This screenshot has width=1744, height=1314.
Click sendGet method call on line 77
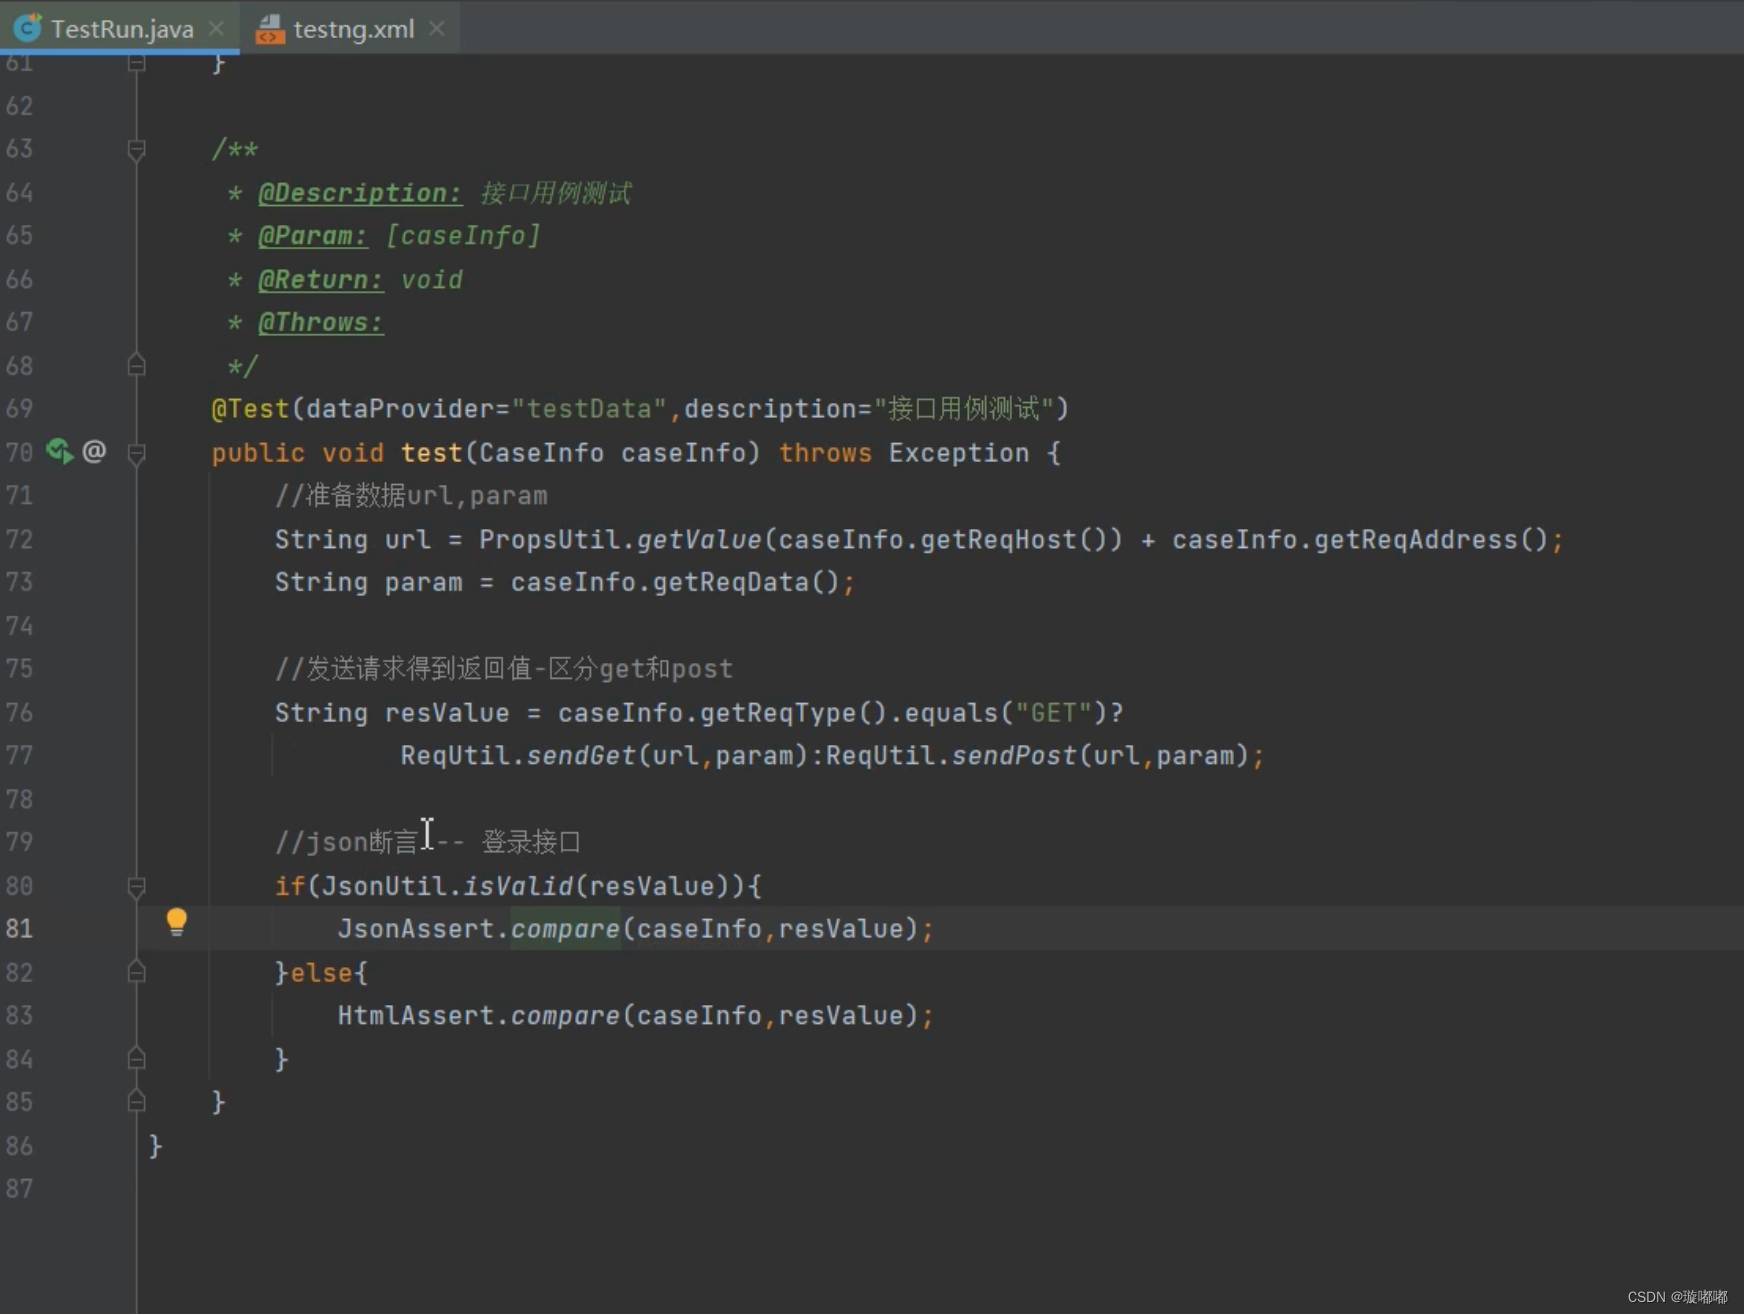tap(581, 755)
